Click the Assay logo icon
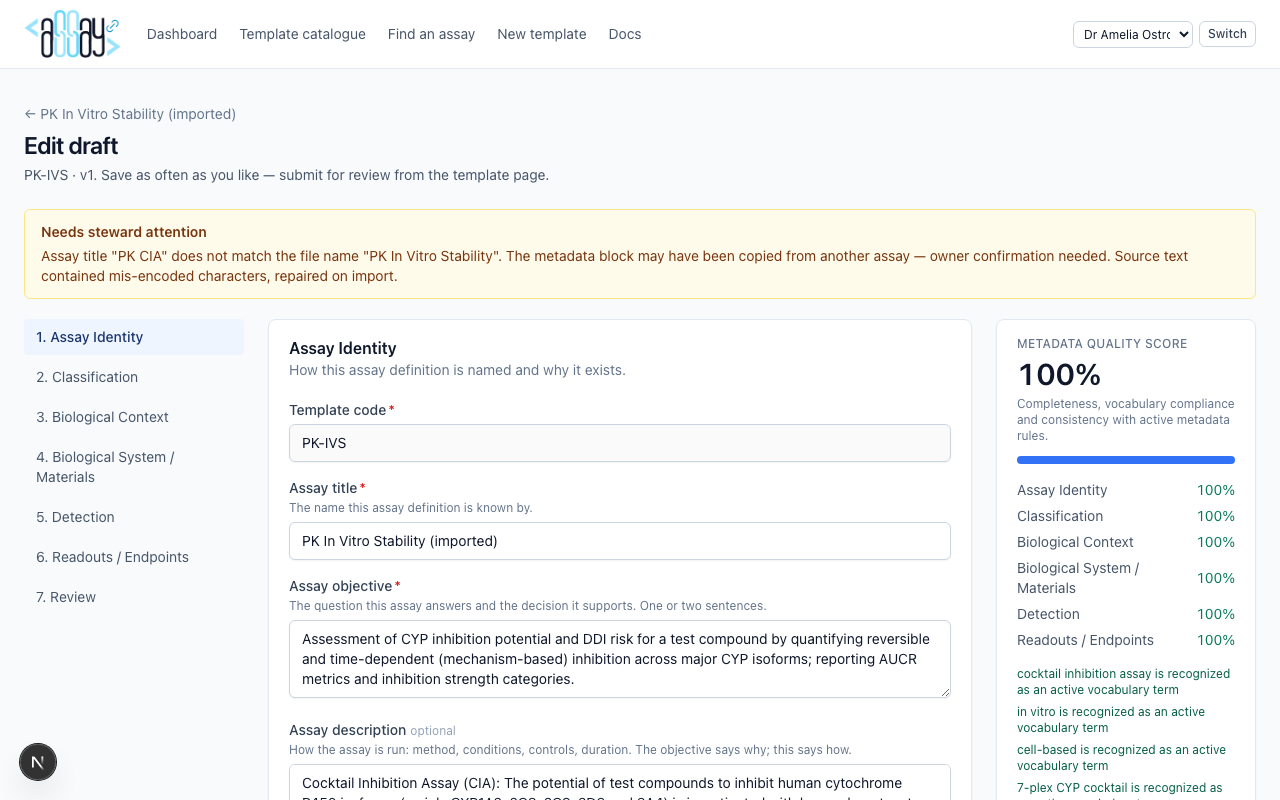 (x=72, y=34)
